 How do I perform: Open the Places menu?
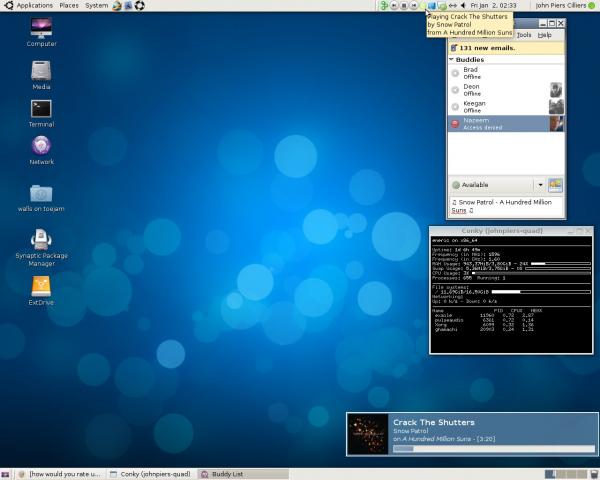[x=69, y=6]
